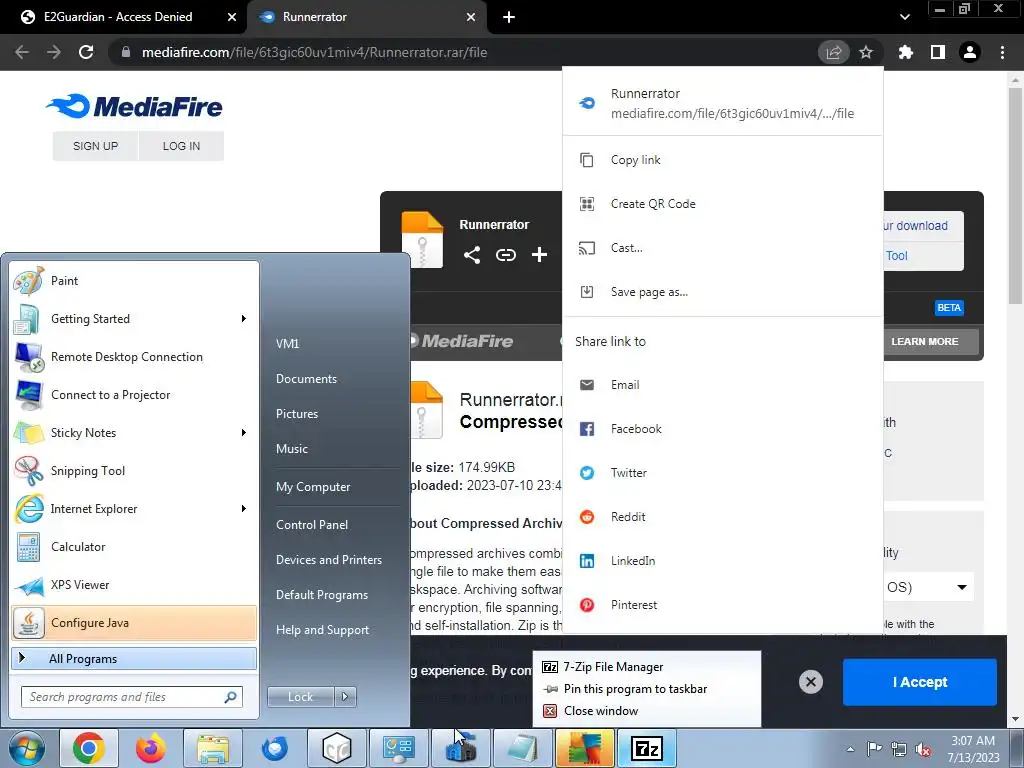Launch Google Chrome from the taskbar
Viewport: 1024px width, 768px height.
coord(89,748)
